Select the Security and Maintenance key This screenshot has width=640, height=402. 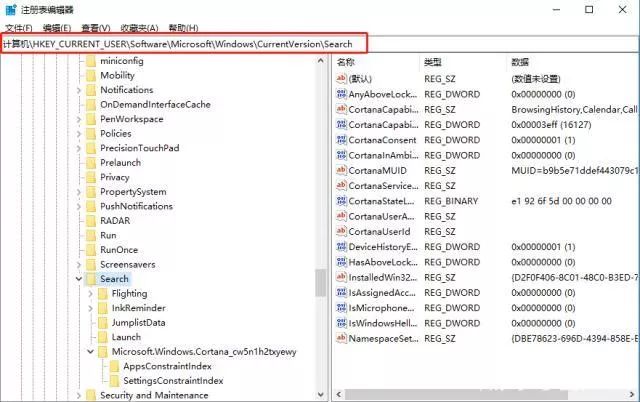point(154,395)
